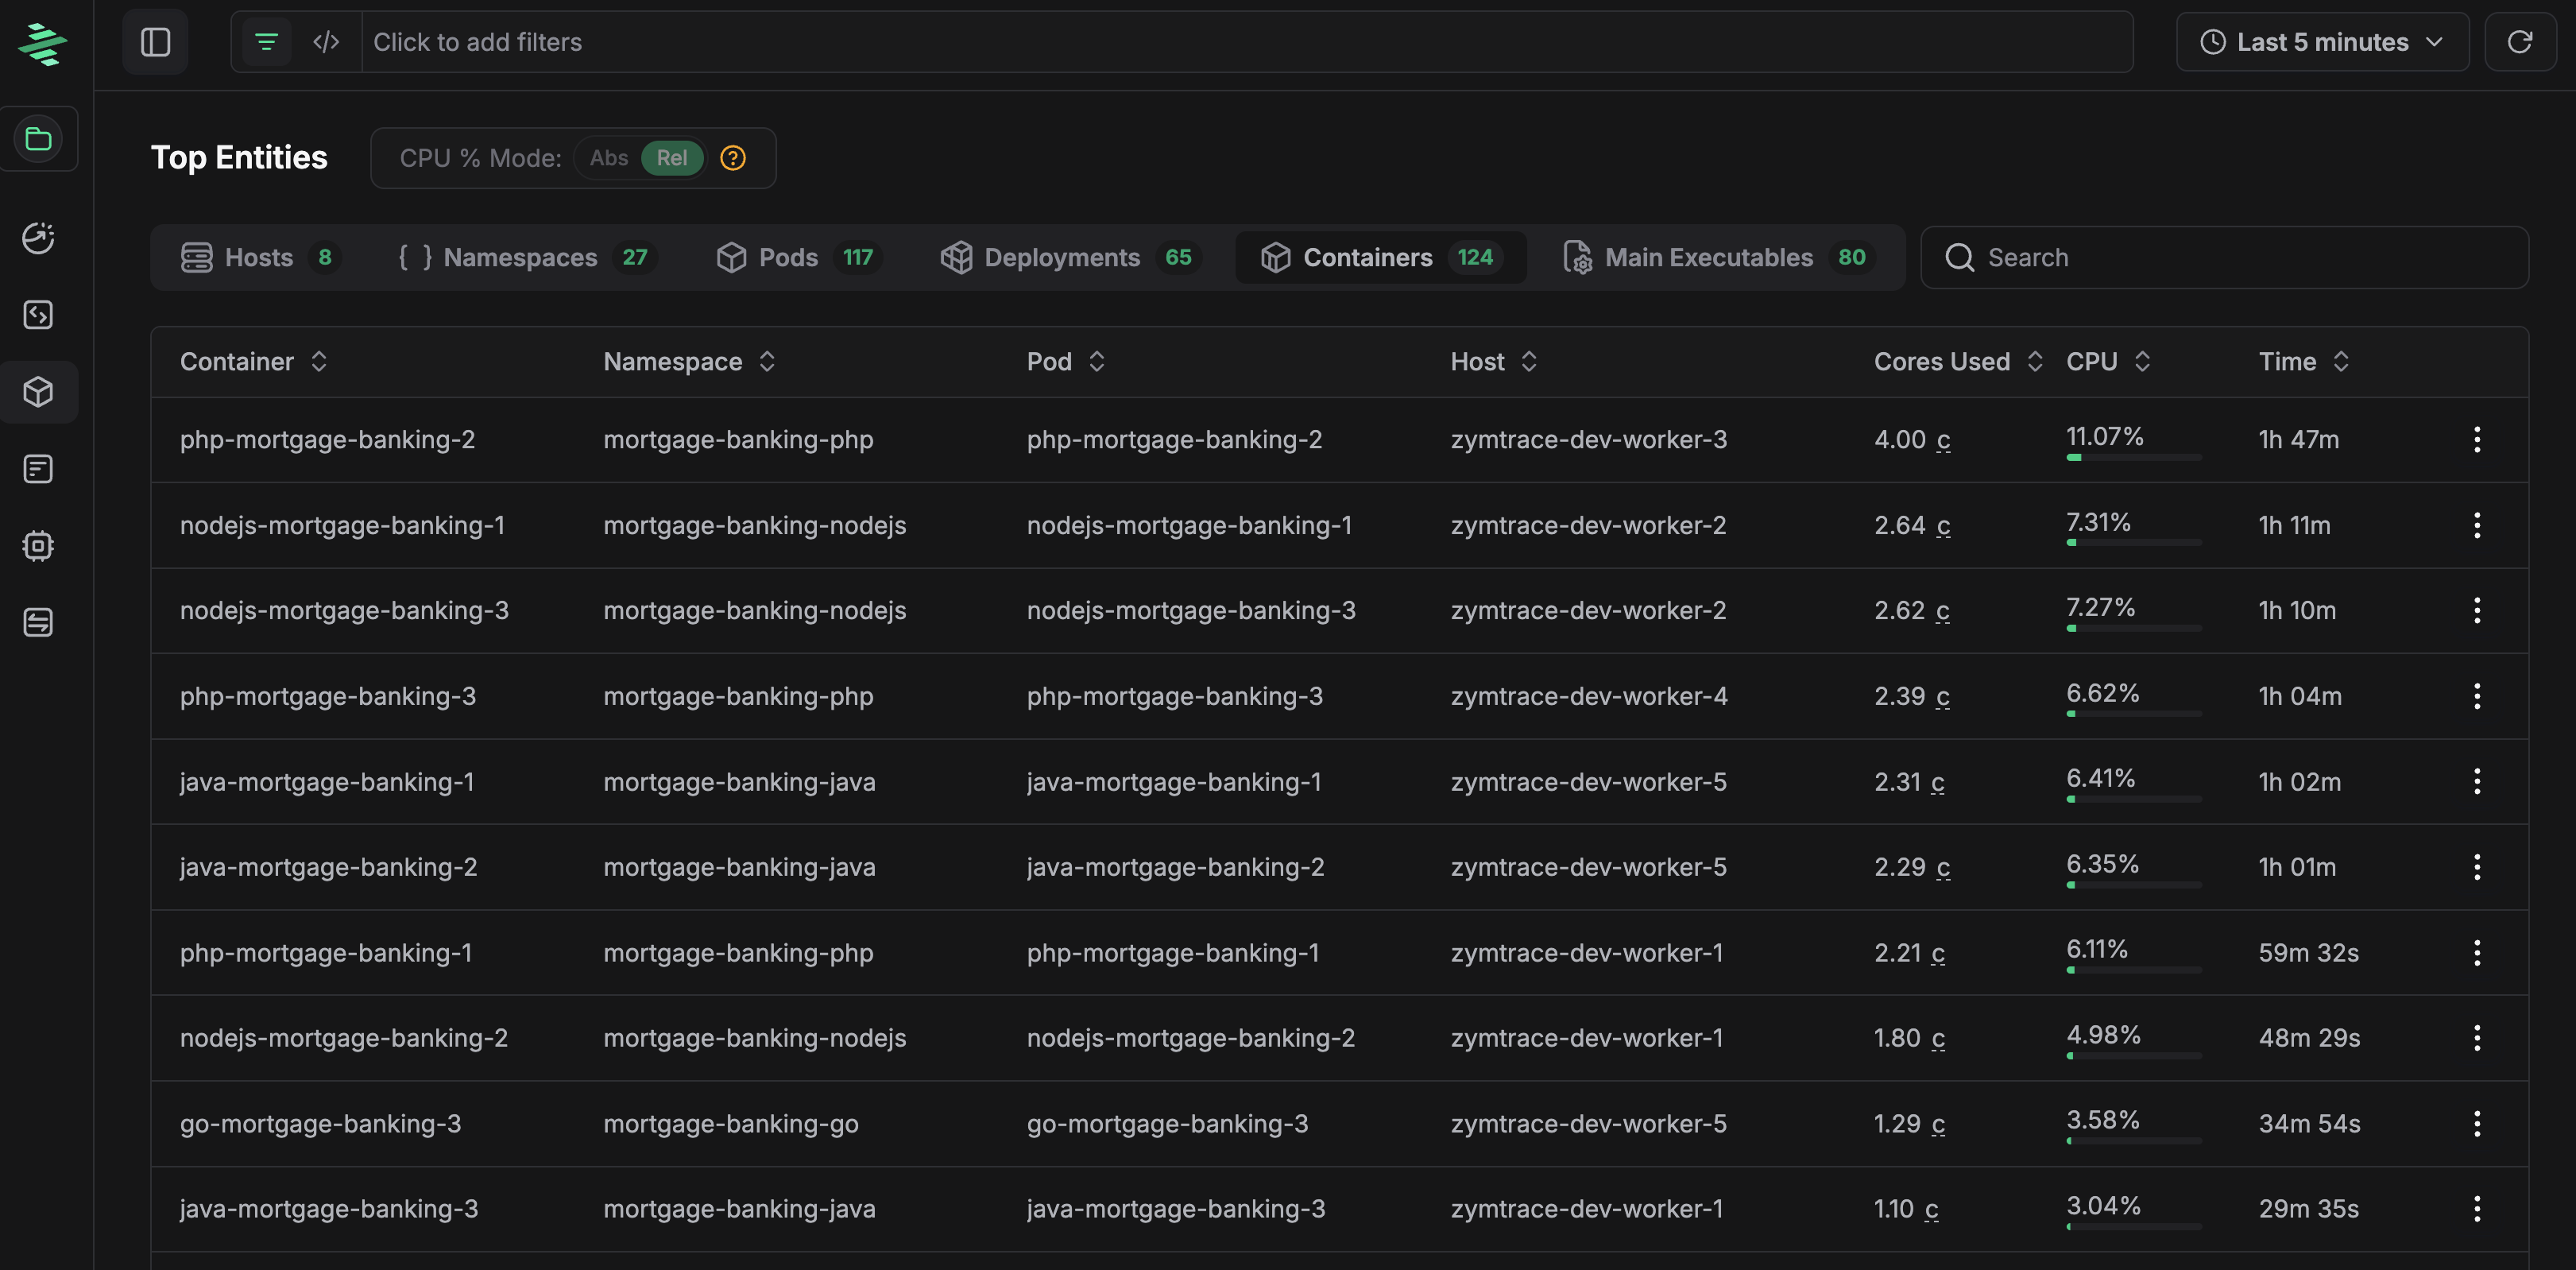Open row menu for go-mortgage-banking-3
2576x1270 pixels.
[x=2476, y=1124]
